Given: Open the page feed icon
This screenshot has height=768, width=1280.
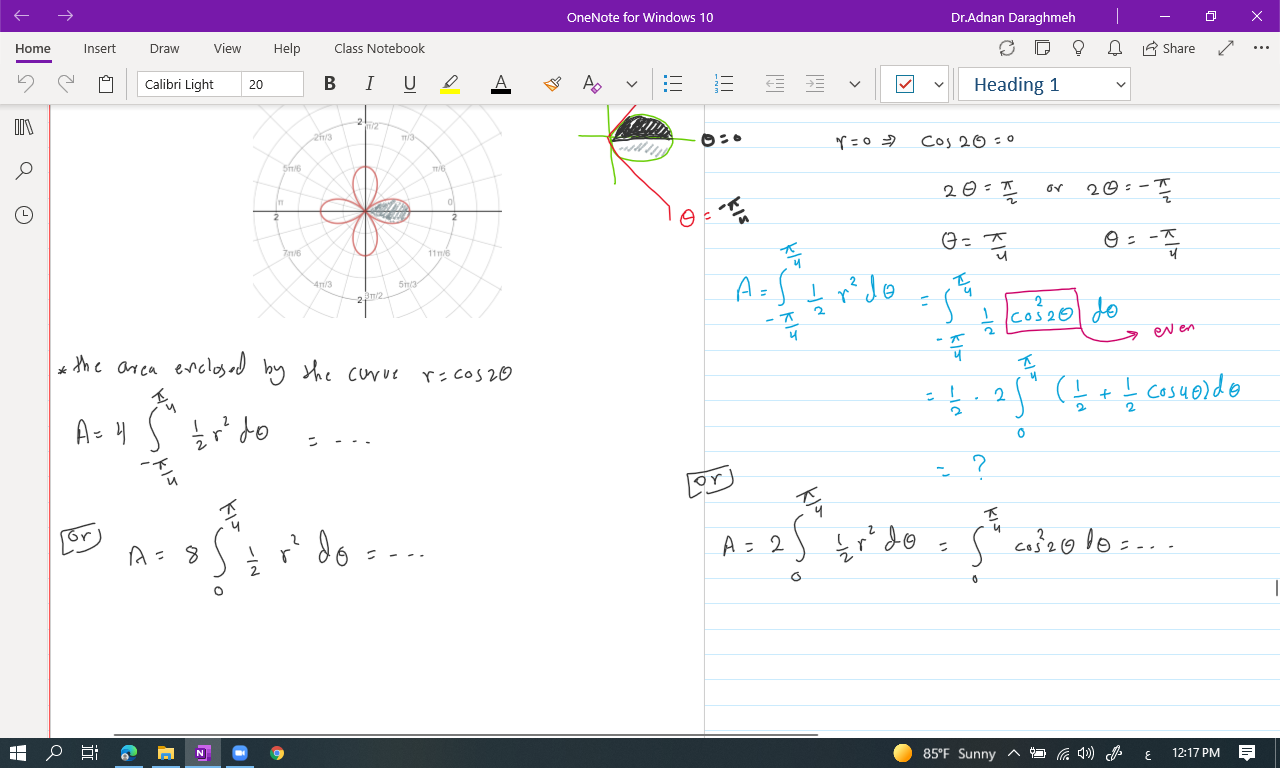Looking at the screenshot, I should [1043, 48].
